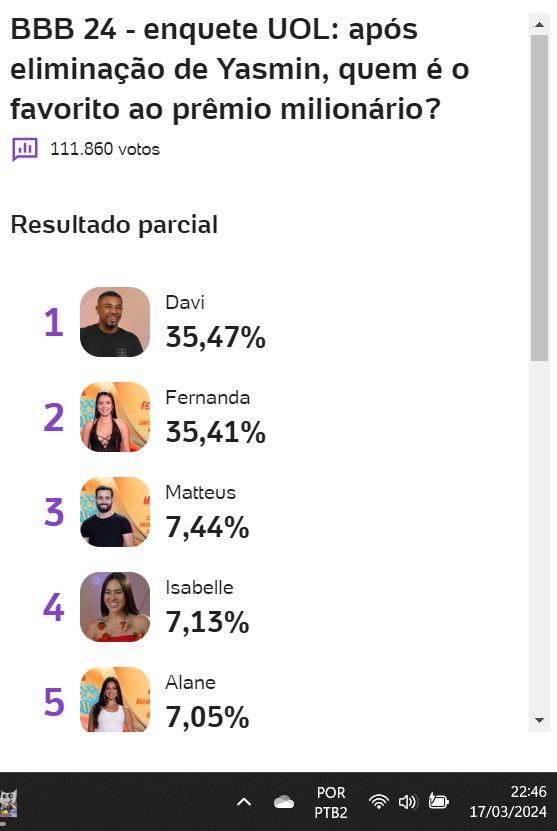Screen dimensions: 557x831
Task: Select Isabelle's profile photo
Action: click(115, 606)
